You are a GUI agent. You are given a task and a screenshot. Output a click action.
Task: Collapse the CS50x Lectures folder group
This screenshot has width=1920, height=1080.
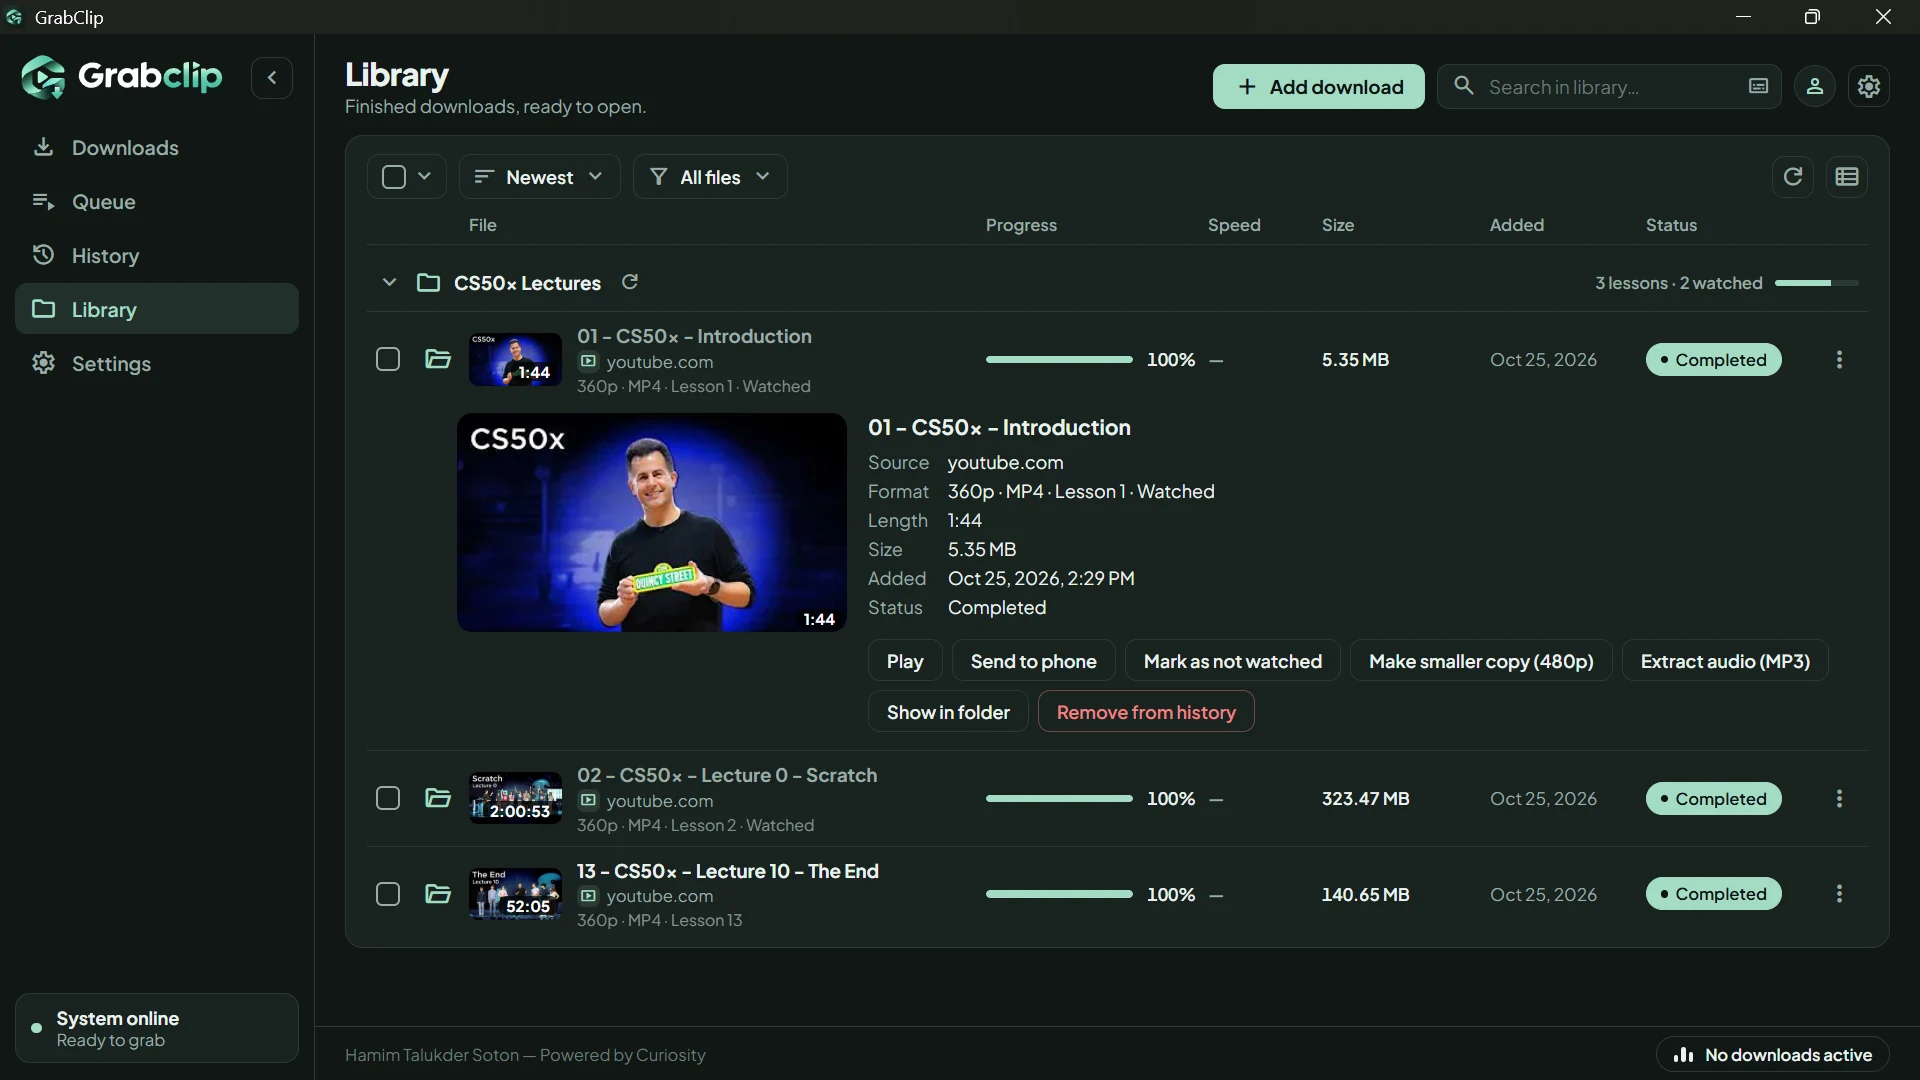389,283
